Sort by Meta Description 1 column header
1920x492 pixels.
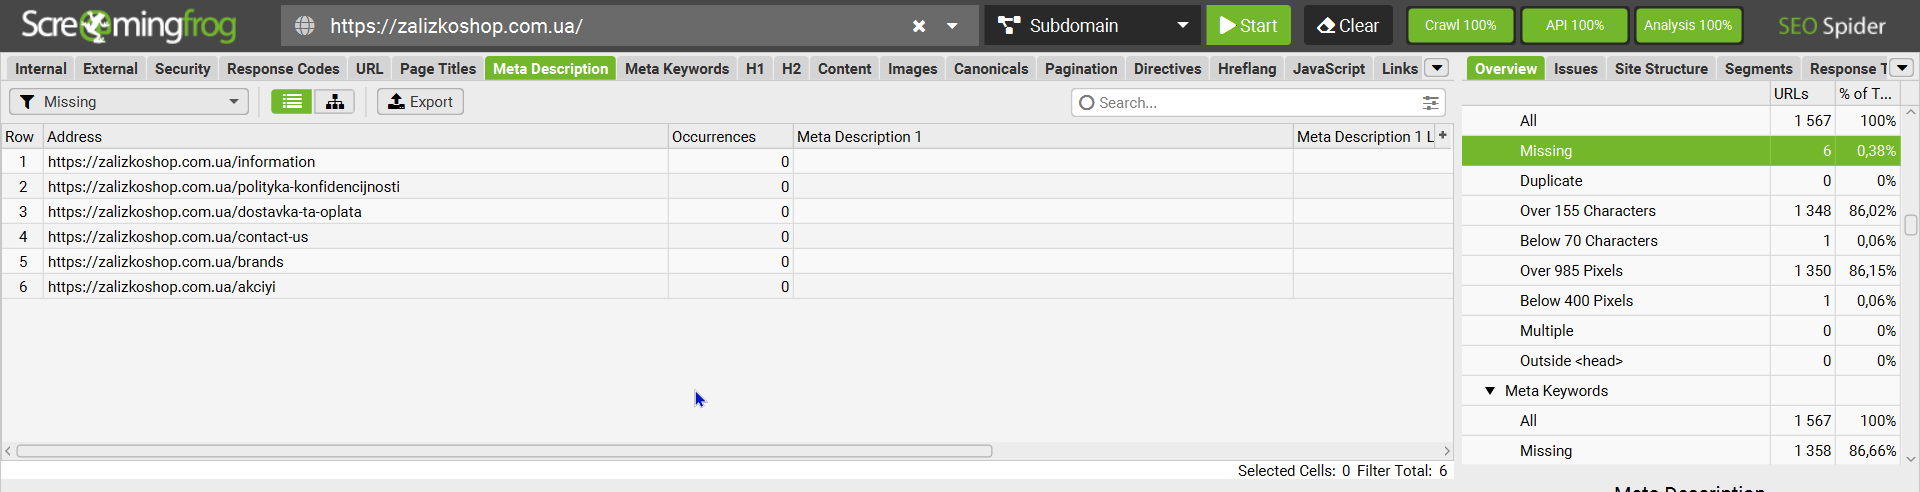1043,137
